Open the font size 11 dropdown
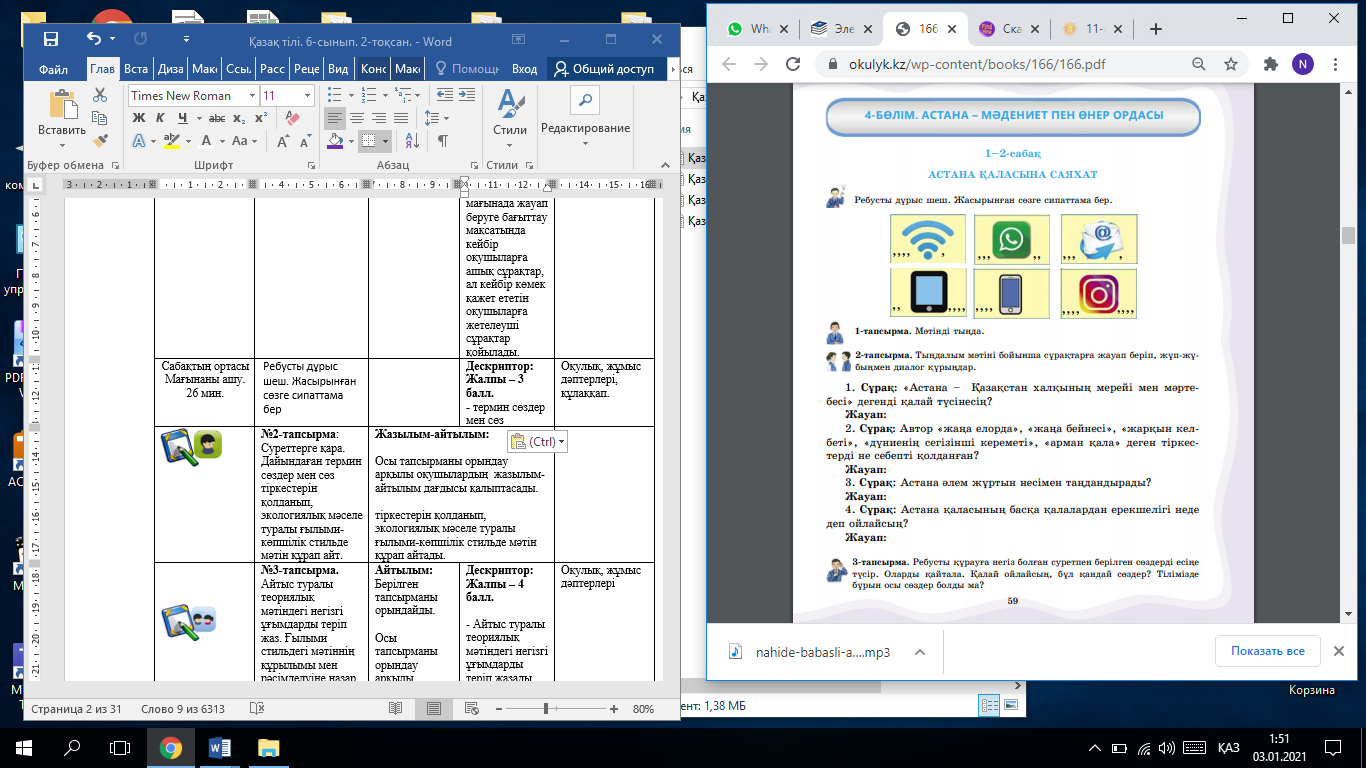This screenshot has height=768, width=1366. tap(307, 96)
